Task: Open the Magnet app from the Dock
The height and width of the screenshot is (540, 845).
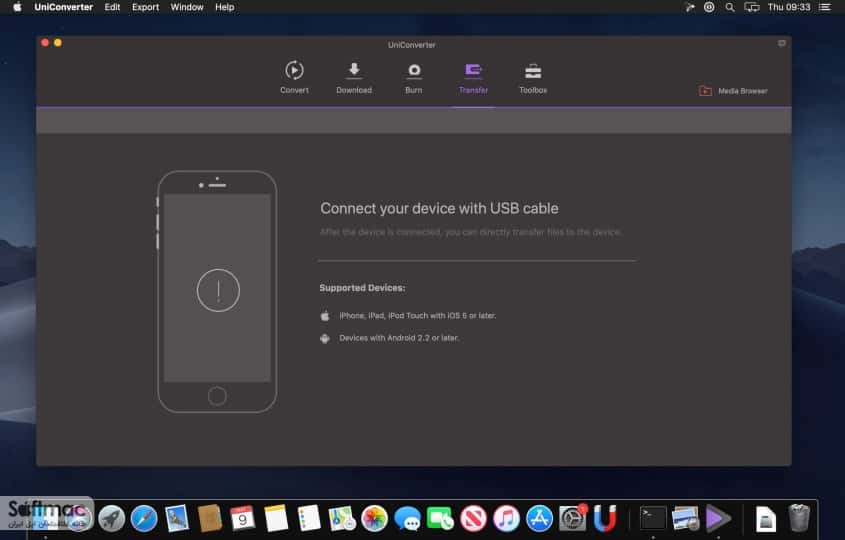Action: (x=605, y=518)
